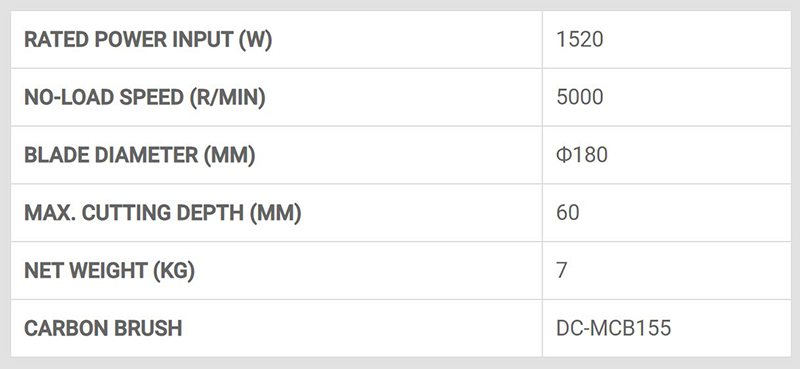
Task: Click the (W) unit in rated power row
Action: [x=256, y=40]
